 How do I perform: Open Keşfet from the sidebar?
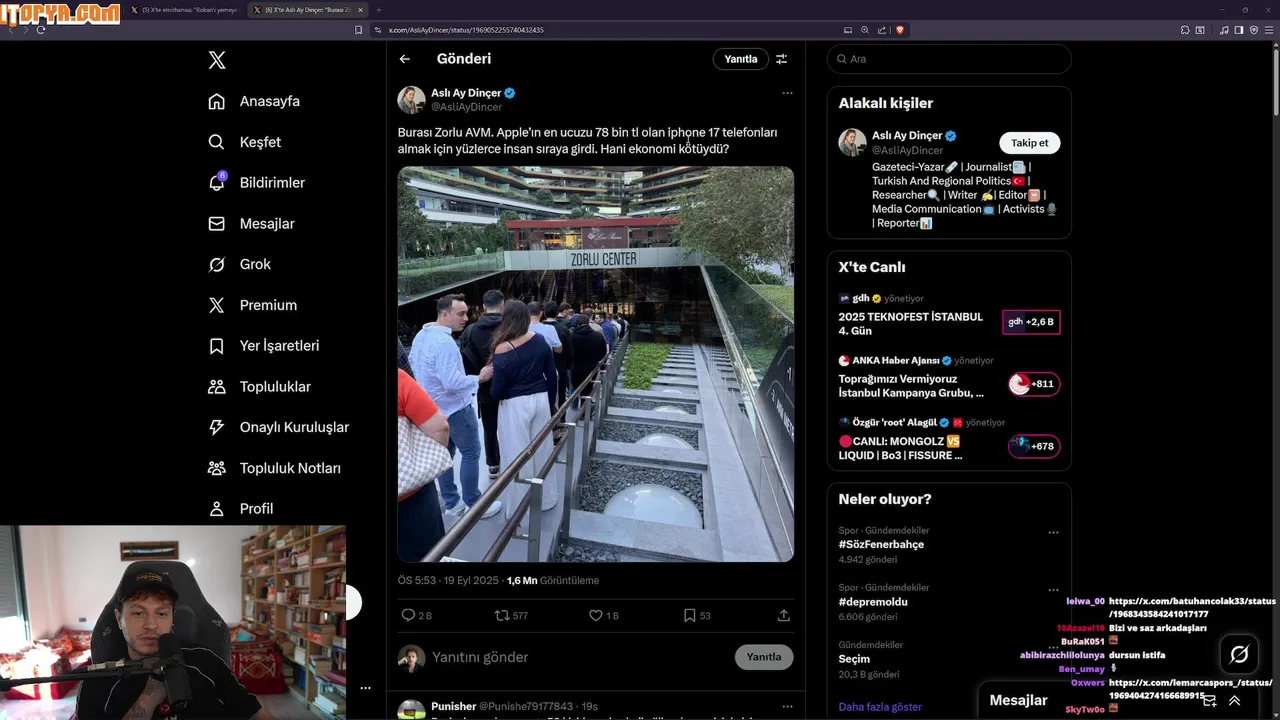245,142
